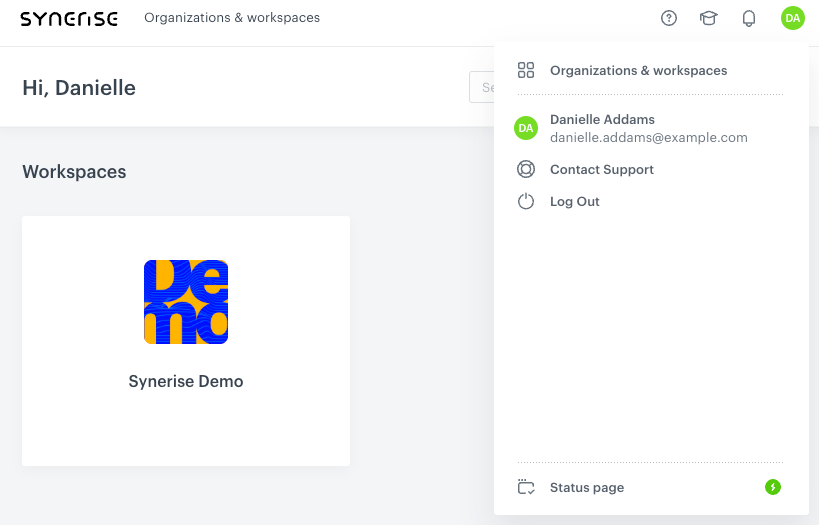Screen dimensions: 819x525
Task: Open the notifications bell
Action: [748, 18]
